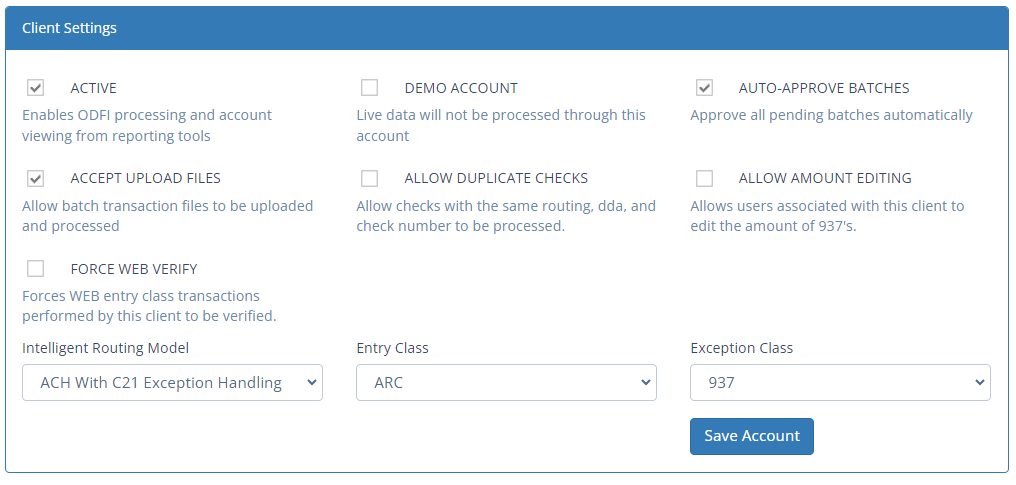Click the Client Settings panel header
This screenshot has height=485, width=1016.
tap(507, 28)
